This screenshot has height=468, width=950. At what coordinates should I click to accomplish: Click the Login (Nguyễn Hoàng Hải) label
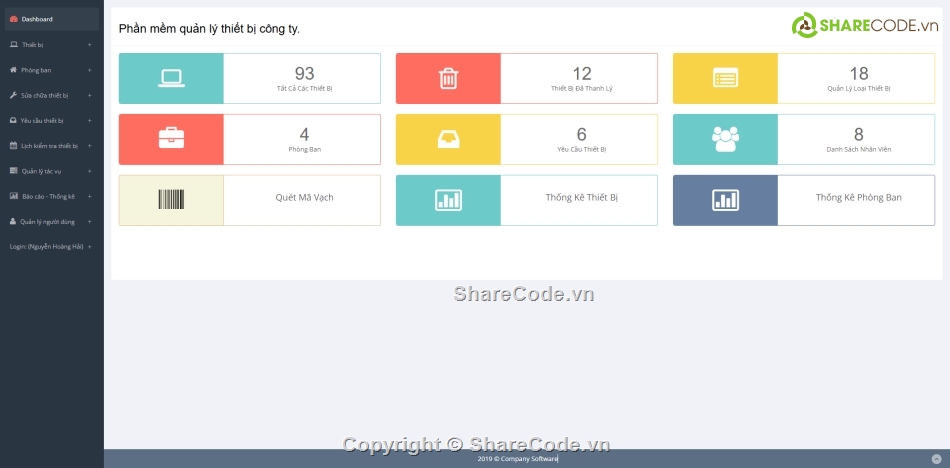46,247
